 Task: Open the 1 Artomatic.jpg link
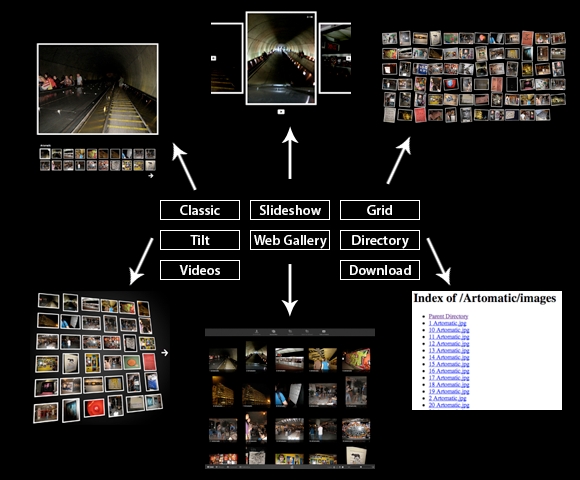click(x=448, y=323)
